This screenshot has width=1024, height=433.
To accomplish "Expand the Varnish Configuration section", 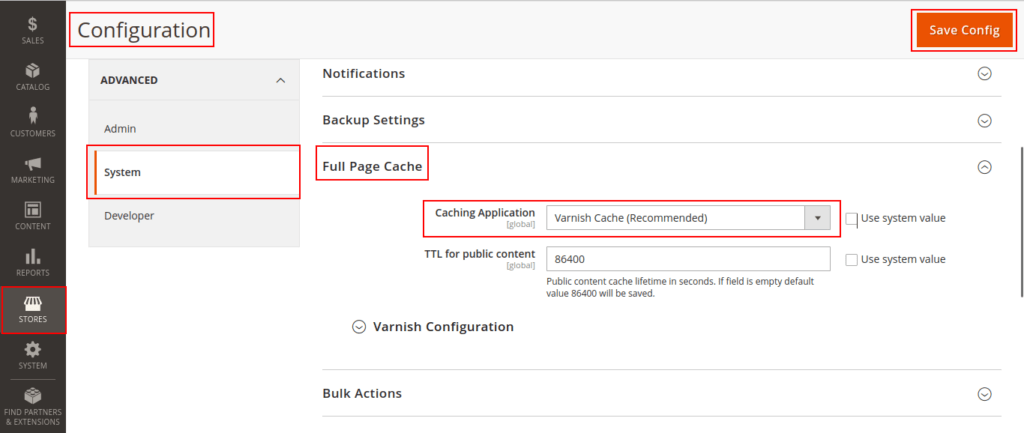I will [x=359, y=327].
